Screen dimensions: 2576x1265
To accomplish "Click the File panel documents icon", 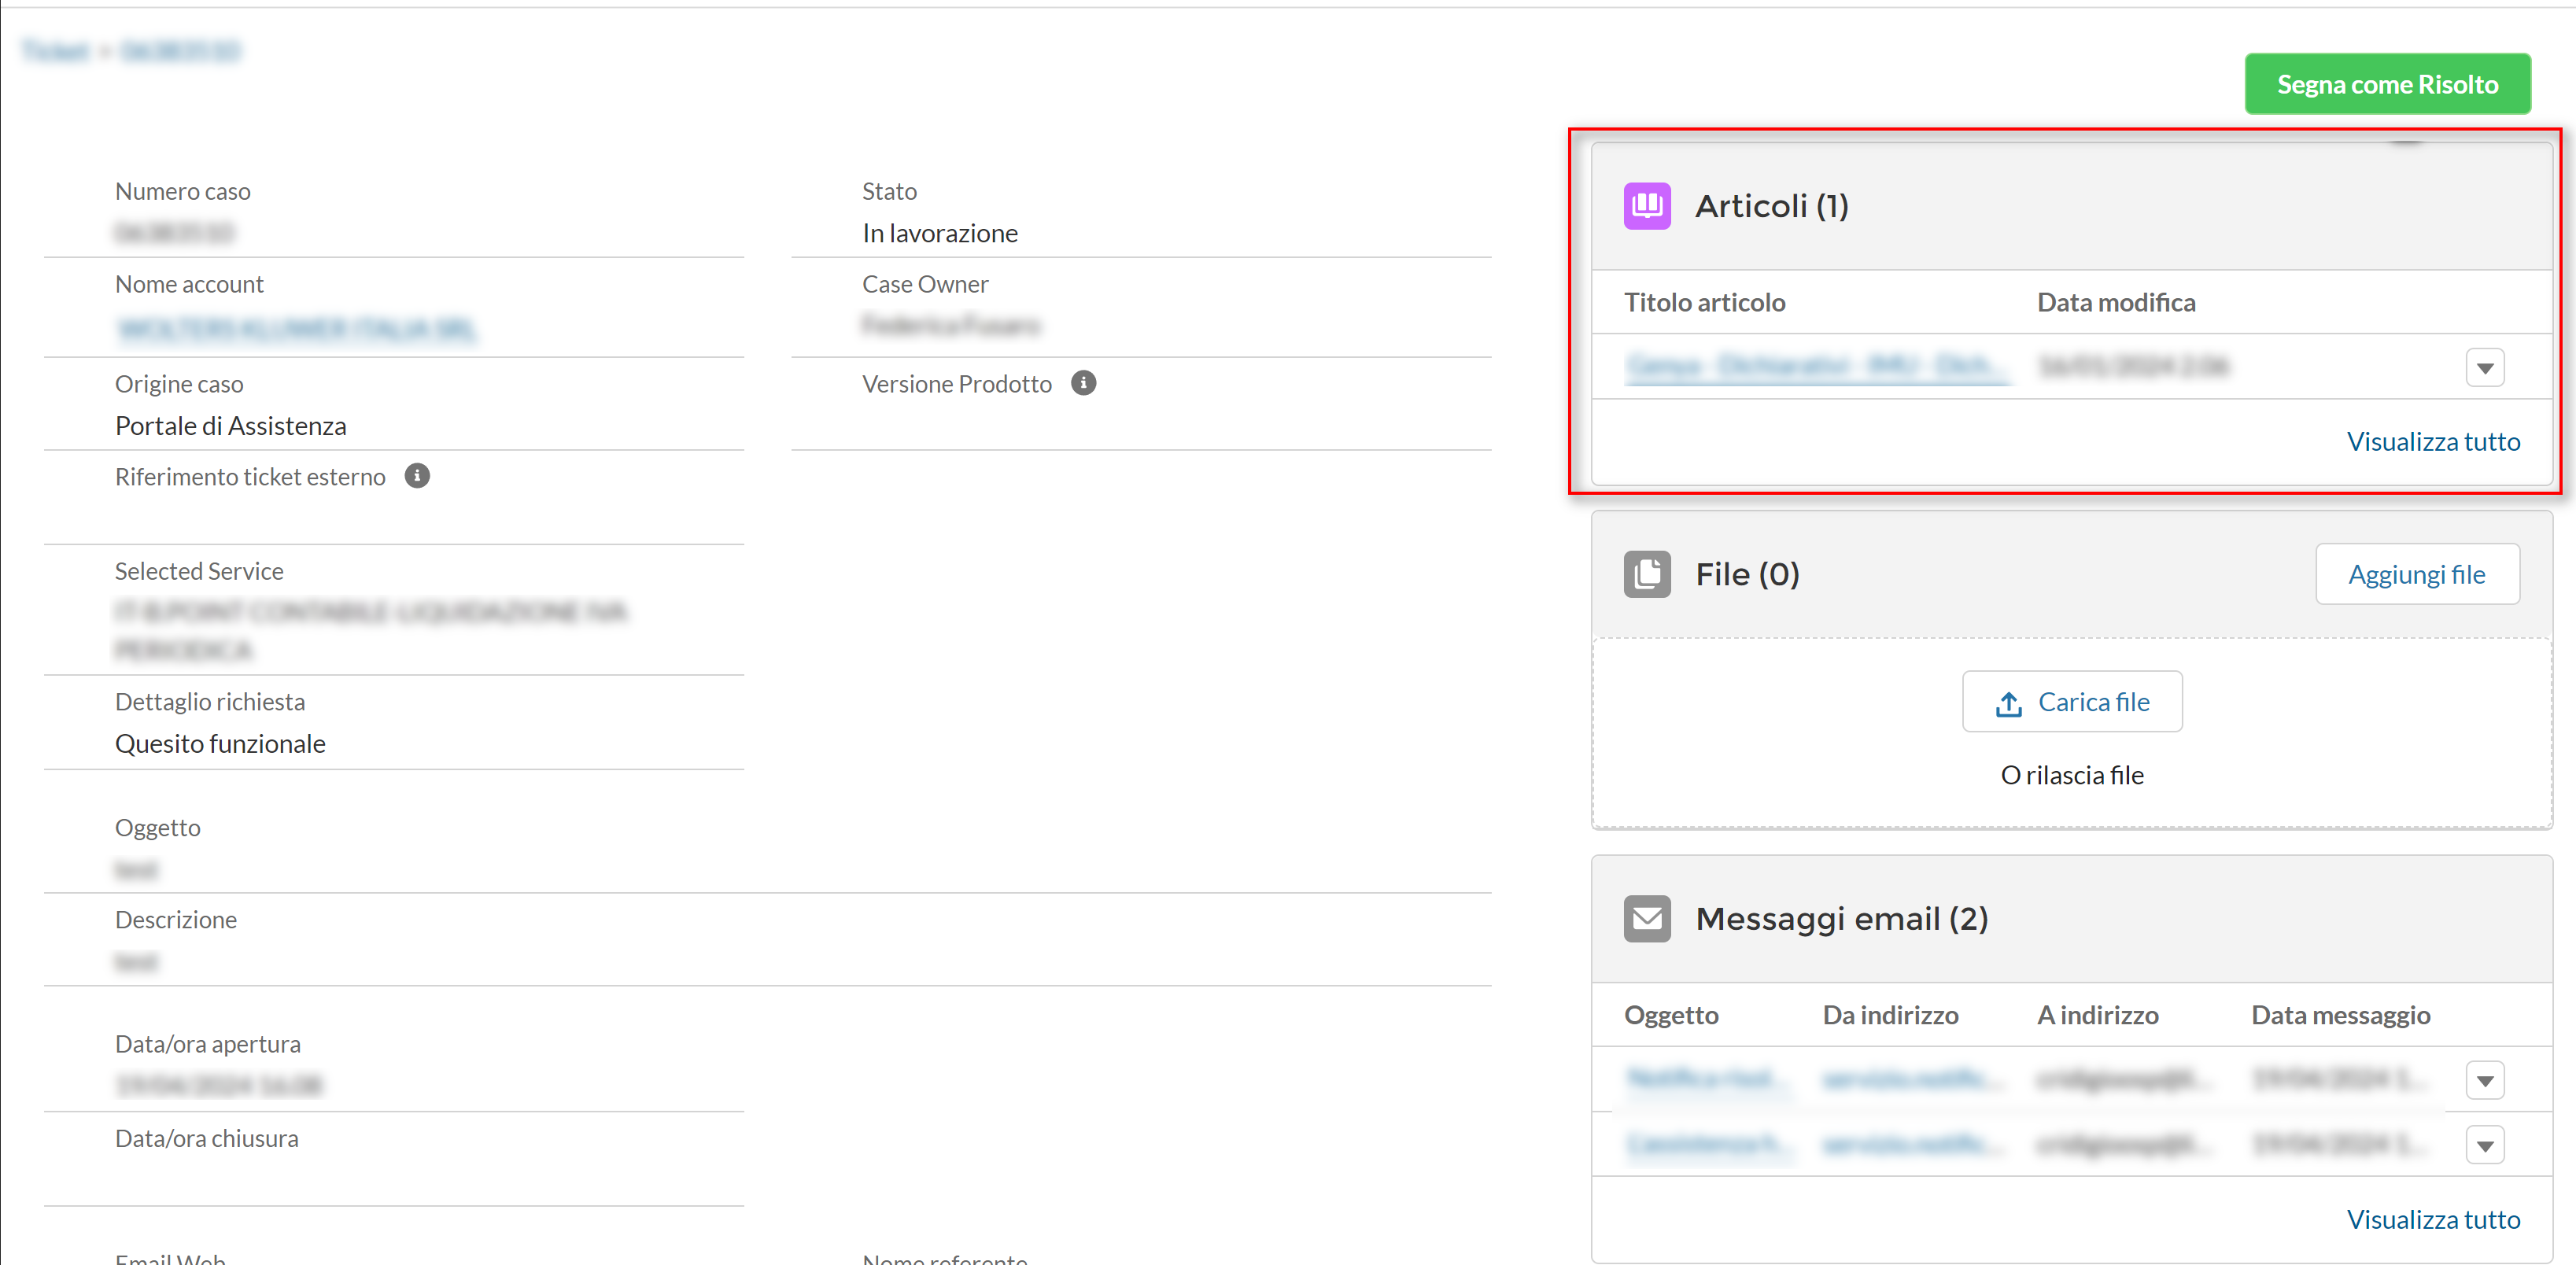I will [1646, 574].
